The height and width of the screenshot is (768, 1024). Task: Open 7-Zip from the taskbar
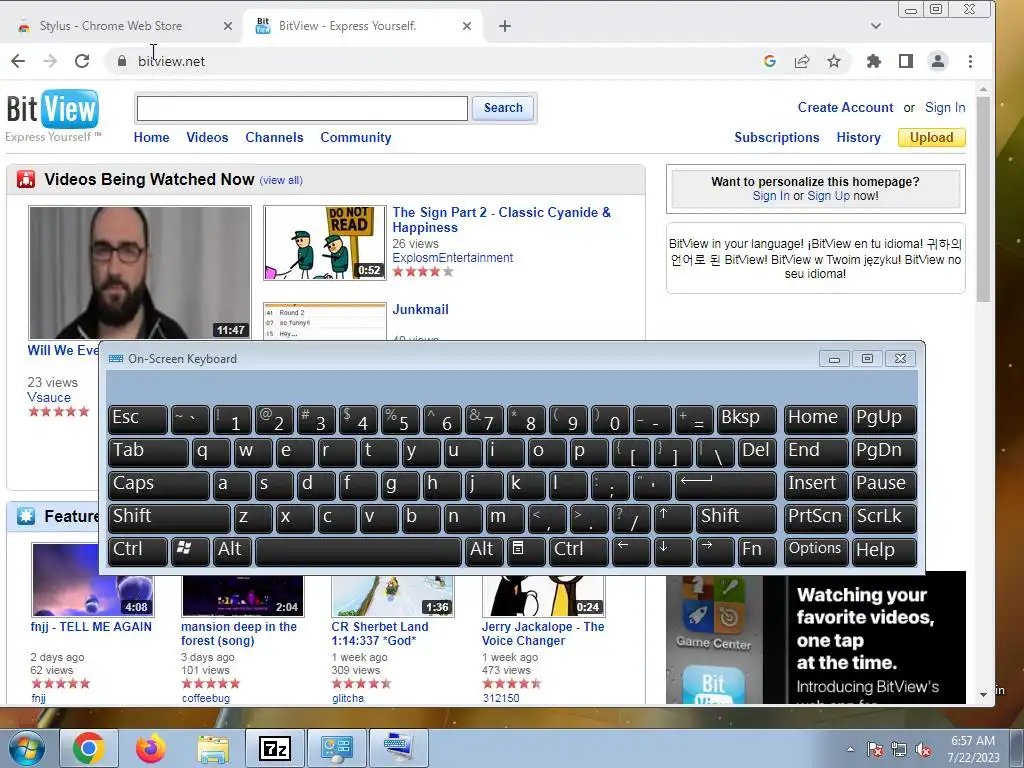(x=275, y=748)
